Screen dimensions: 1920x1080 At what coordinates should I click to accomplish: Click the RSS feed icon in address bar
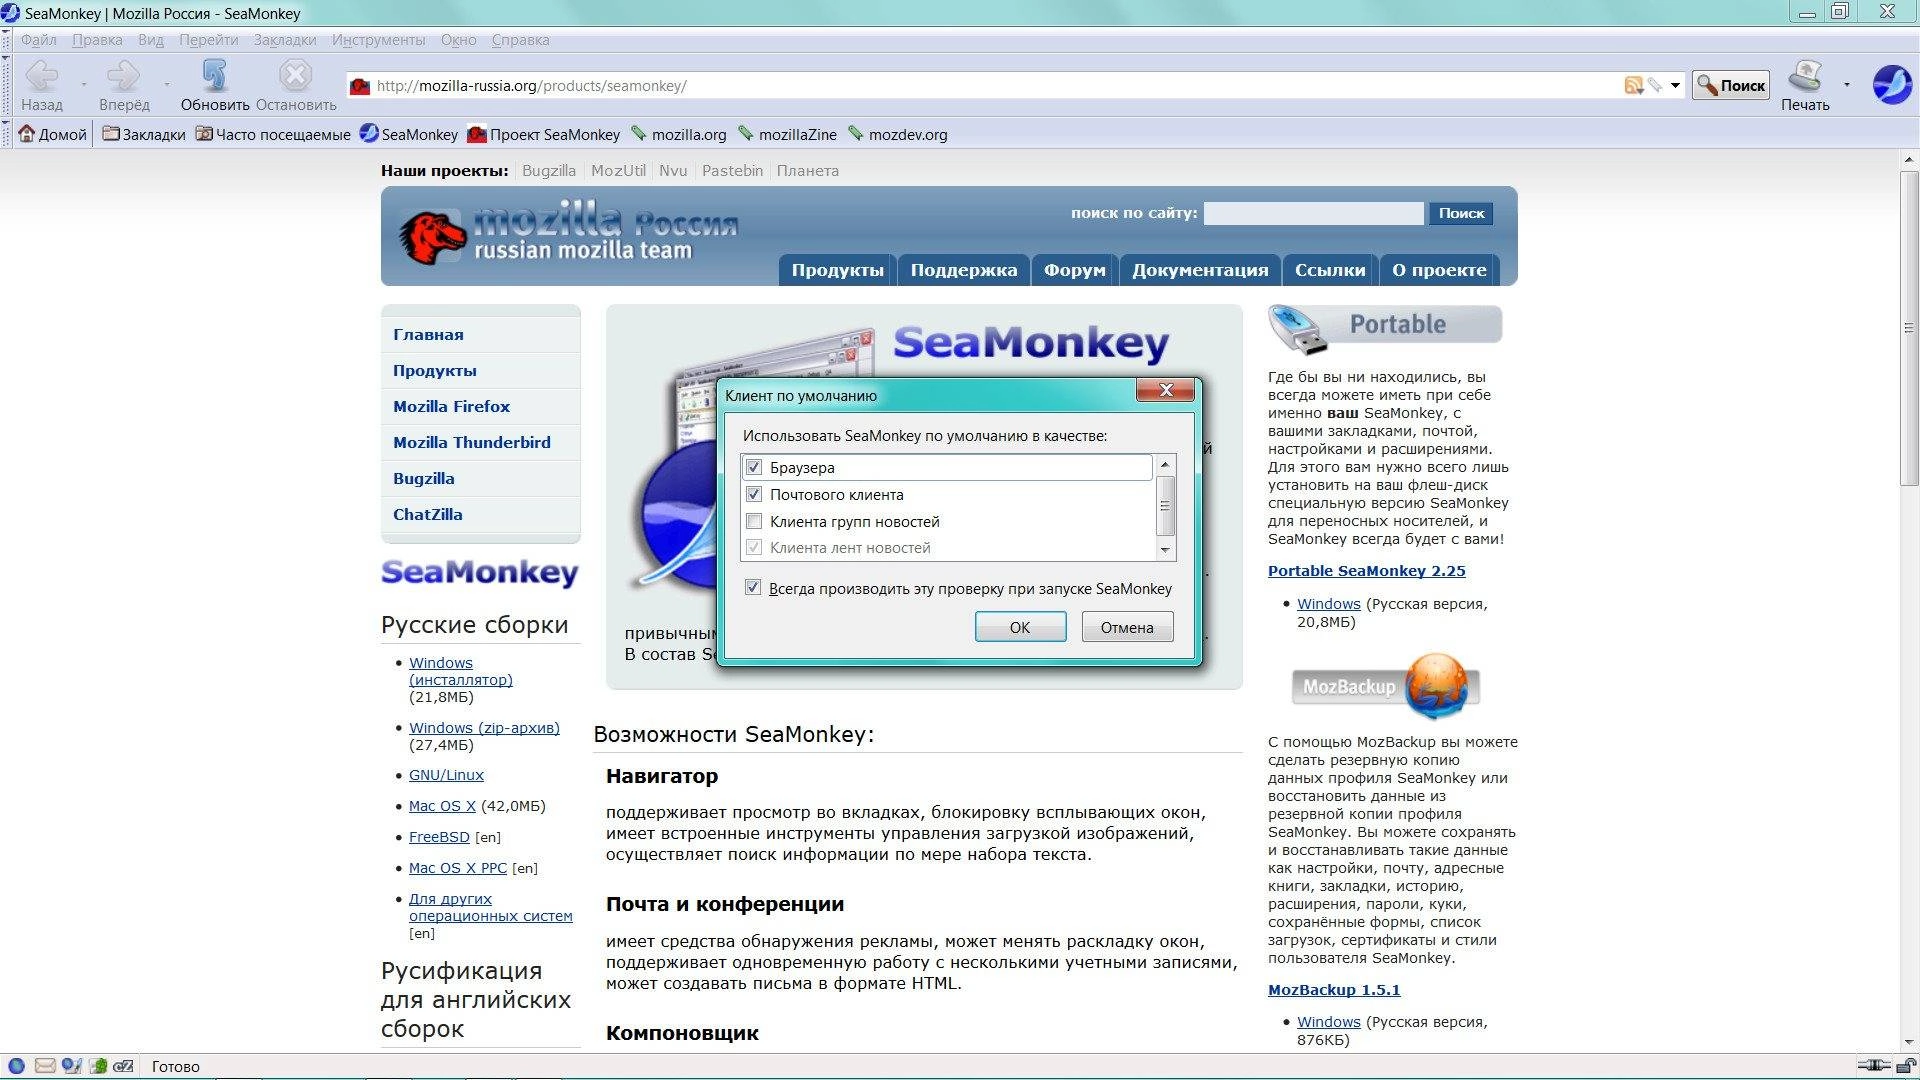[1633, 86]
